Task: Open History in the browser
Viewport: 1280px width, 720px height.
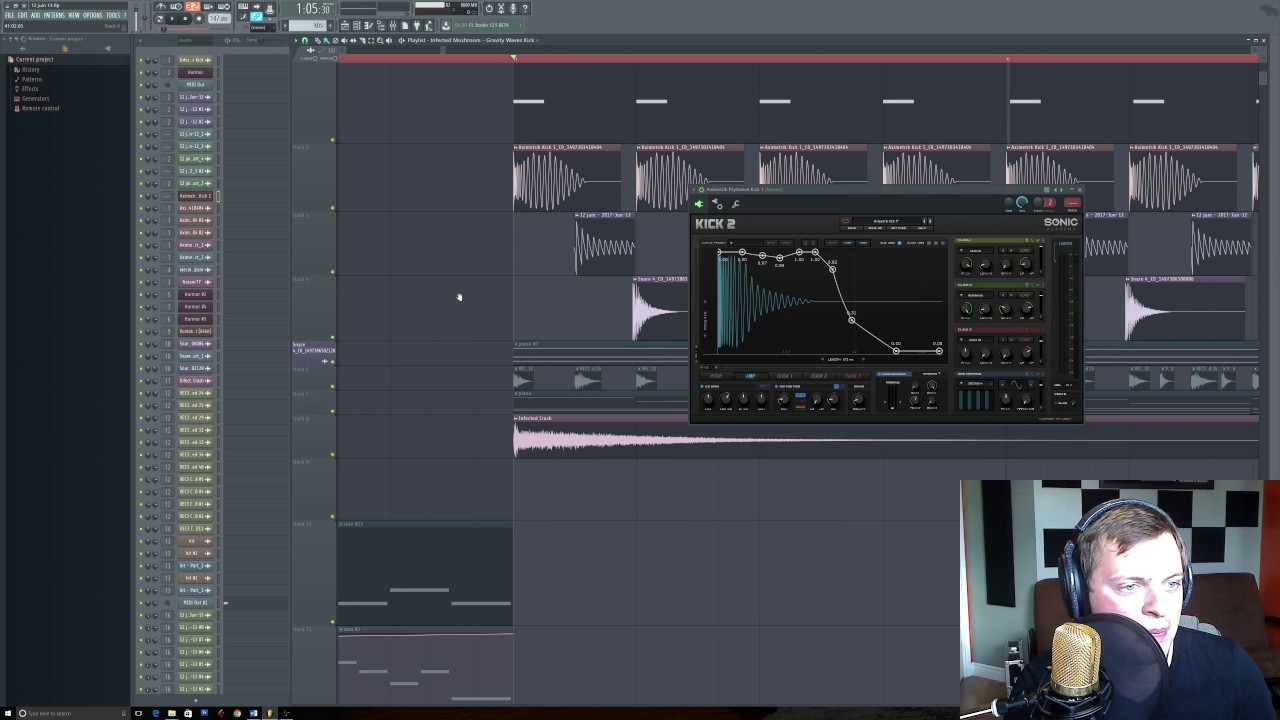Action: [x=30, y=70]
